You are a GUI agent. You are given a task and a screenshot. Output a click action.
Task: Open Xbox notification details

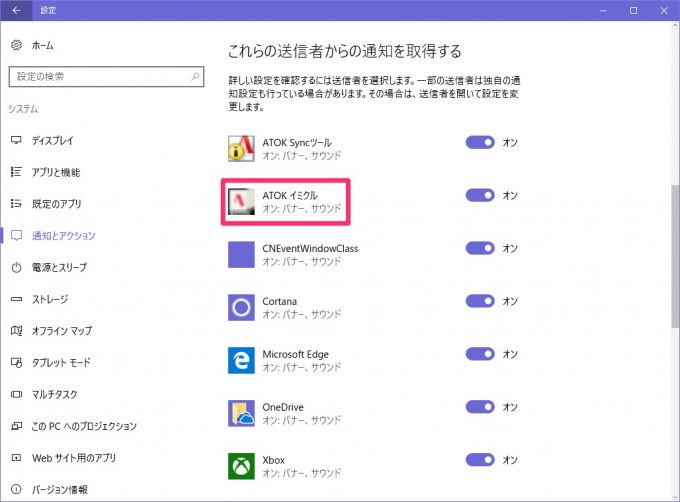pyautogui.click(x=286, y=466)
